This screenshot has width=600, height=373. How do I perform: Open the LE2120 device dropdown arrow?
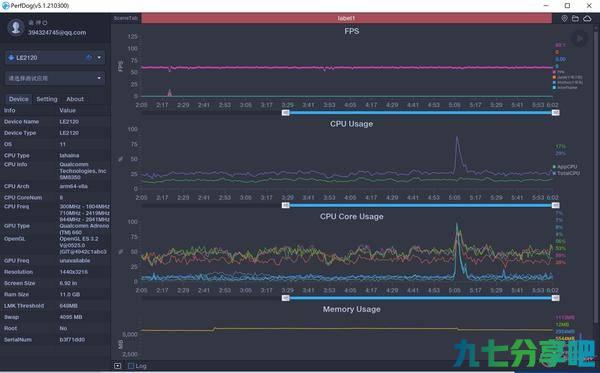click(99, 58)
